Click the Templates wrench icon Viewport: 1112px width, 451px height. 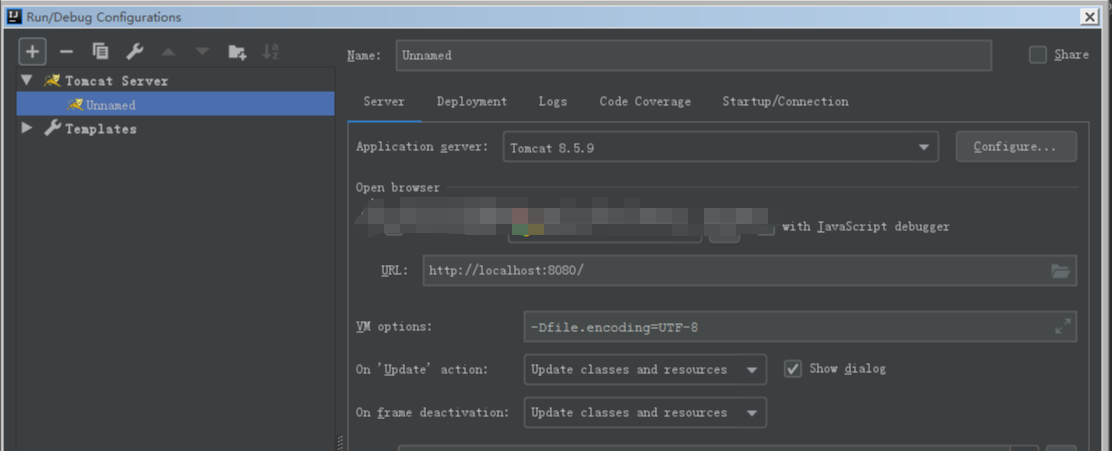(52, 128)
